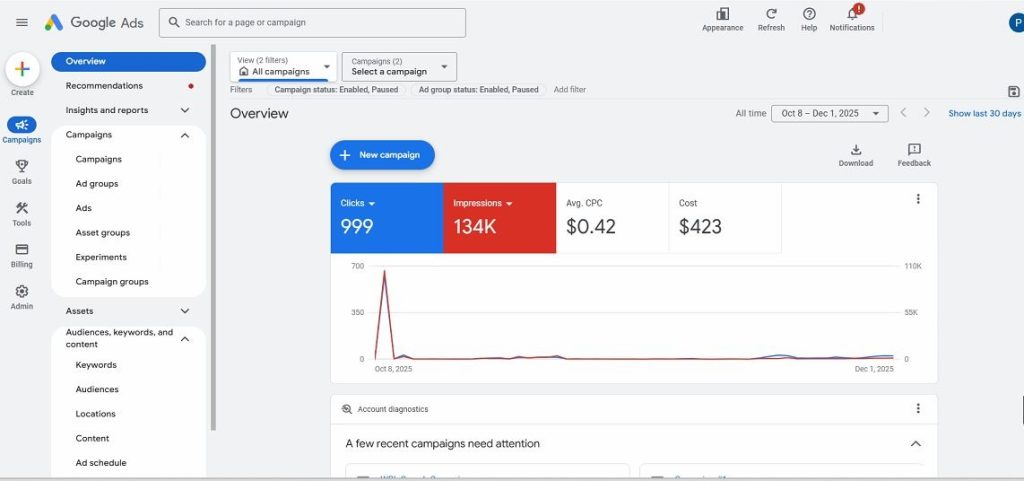This screenshot has width=1024, height=481.
Task: Click the Download icon
Action: [855, 150]
